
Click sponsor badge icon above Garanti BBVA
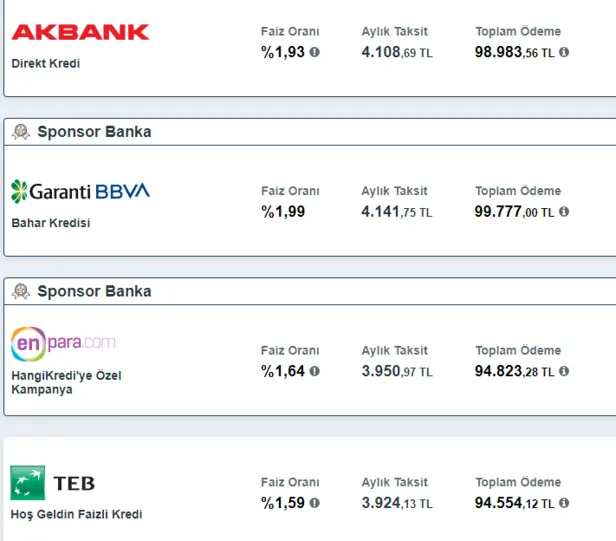coord(21,132)
